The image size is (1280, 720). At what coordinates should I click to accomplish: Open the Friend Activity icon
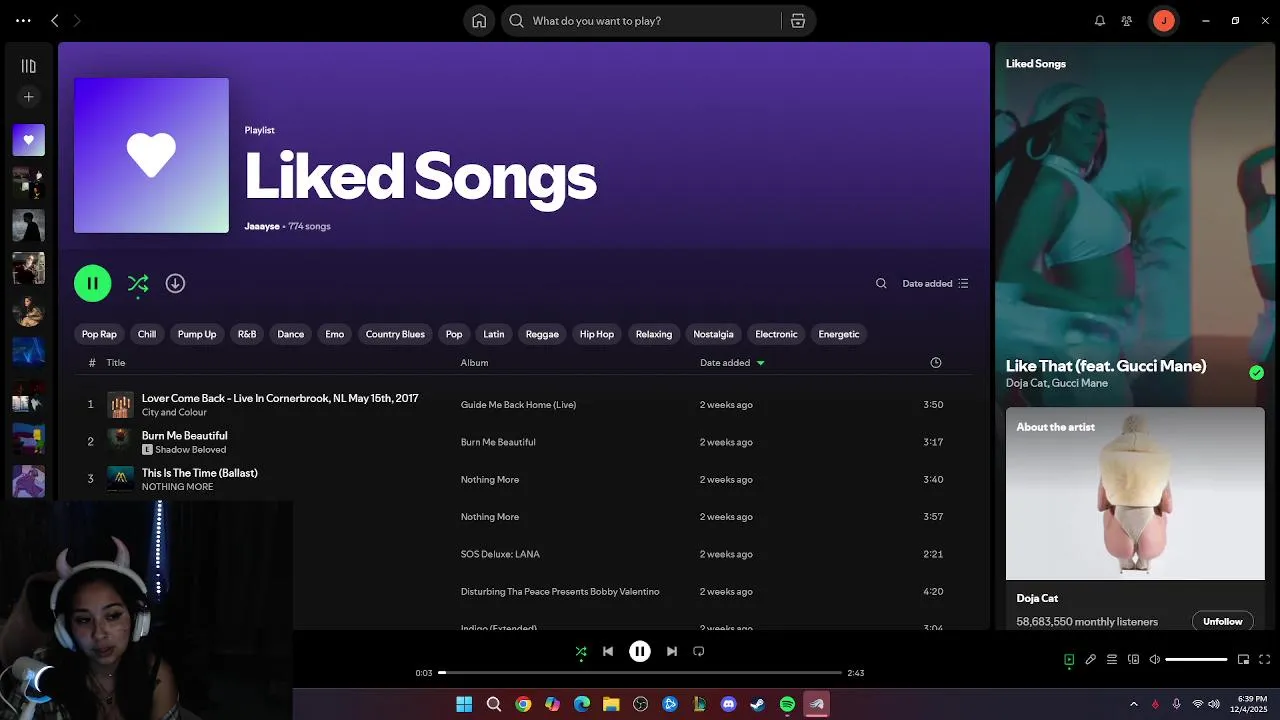click(x=1127, y=21)
